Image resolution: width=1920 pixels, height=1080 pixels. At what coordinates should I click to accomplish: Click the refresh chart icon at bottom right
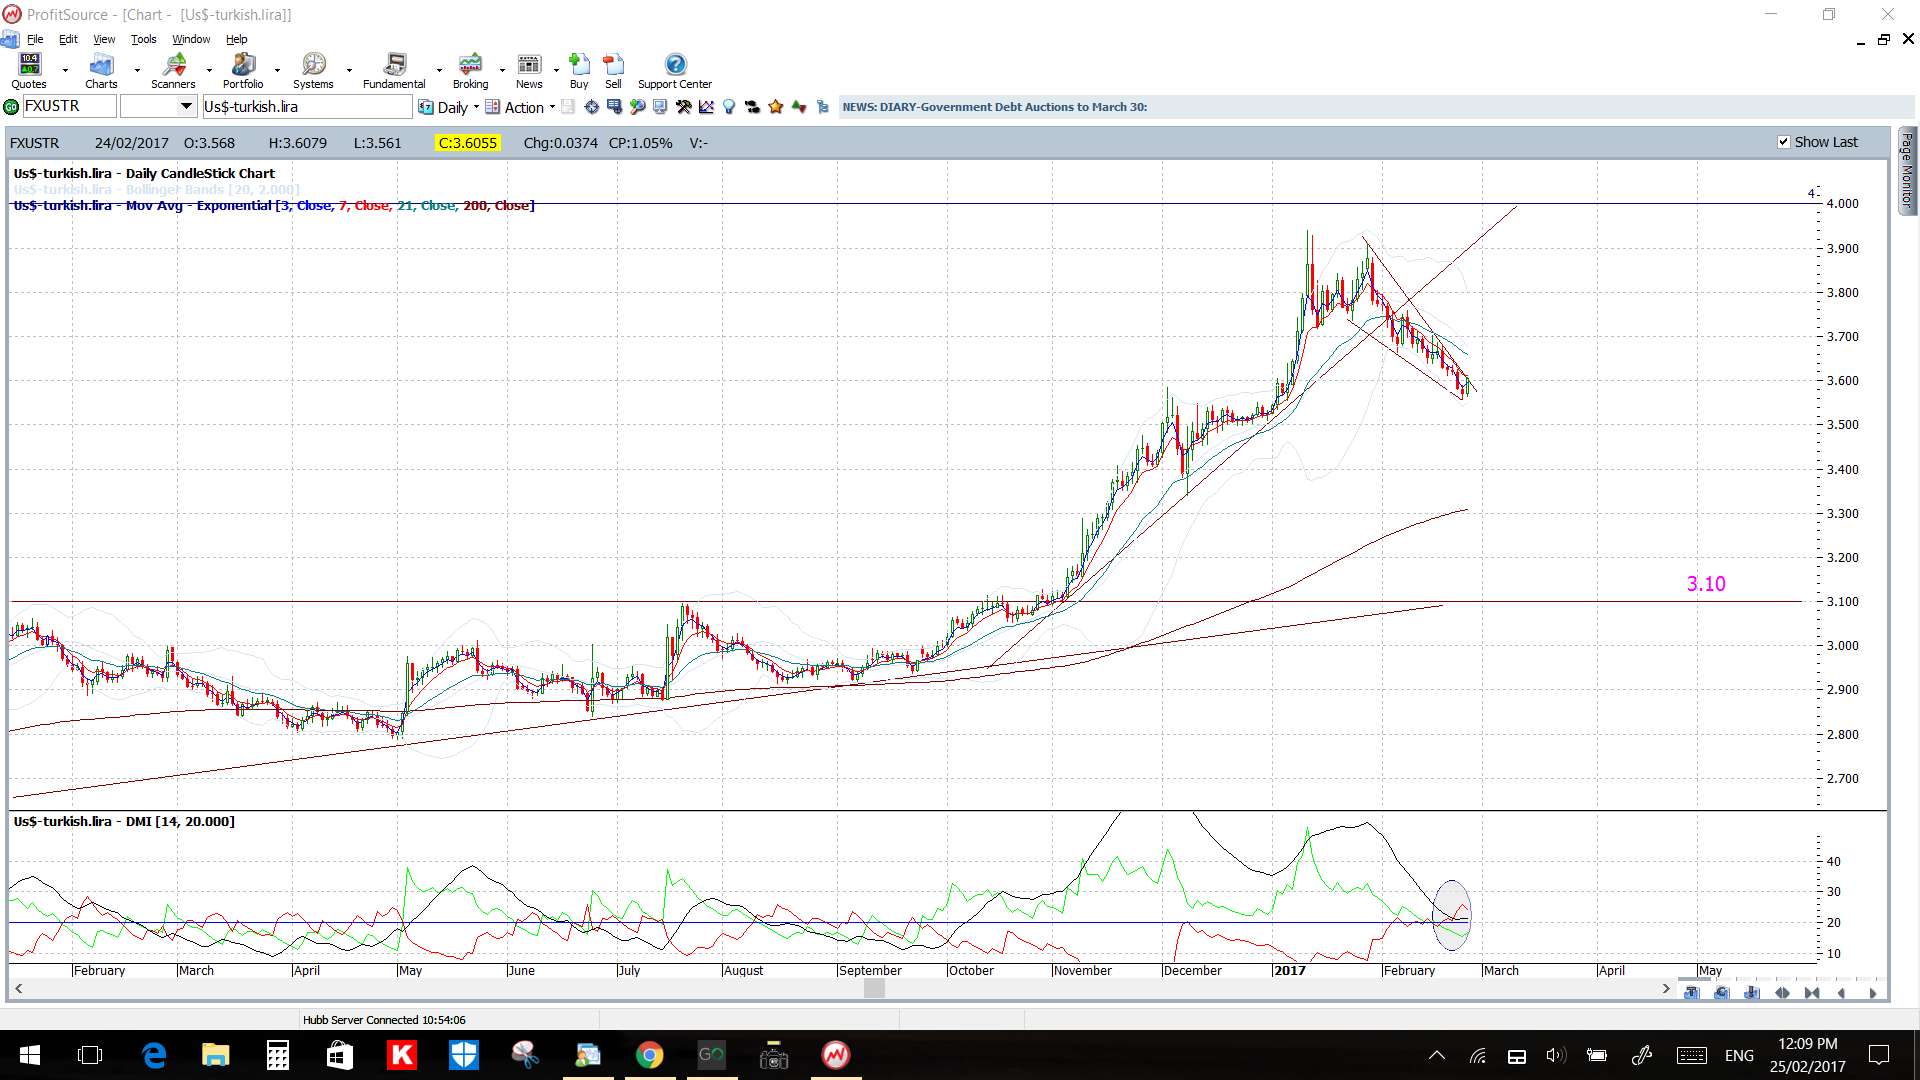(x=1721, y=993)
